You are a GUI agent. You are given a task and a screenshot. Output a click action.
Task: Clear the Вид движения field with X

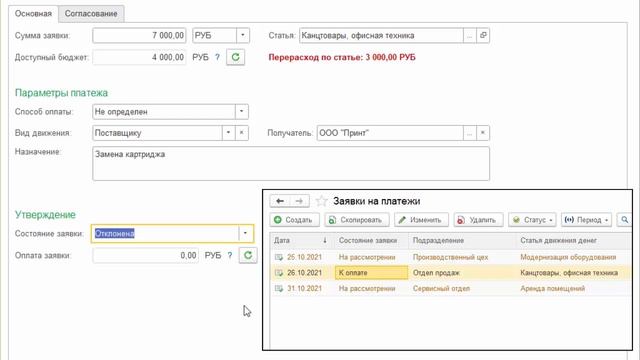point(242,133)
